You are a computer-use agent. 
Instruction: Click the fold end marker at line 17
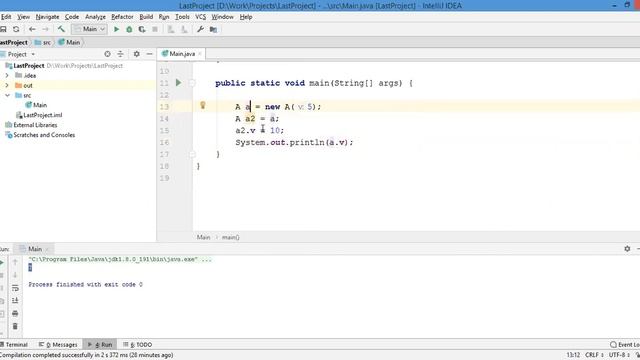tap(192, 154)
